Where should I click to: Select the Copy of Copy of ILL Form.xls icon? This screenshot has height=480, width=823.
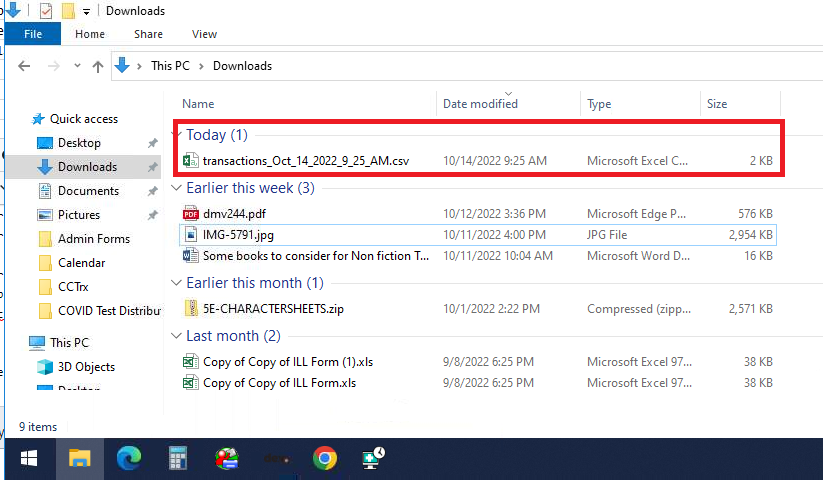191,382
